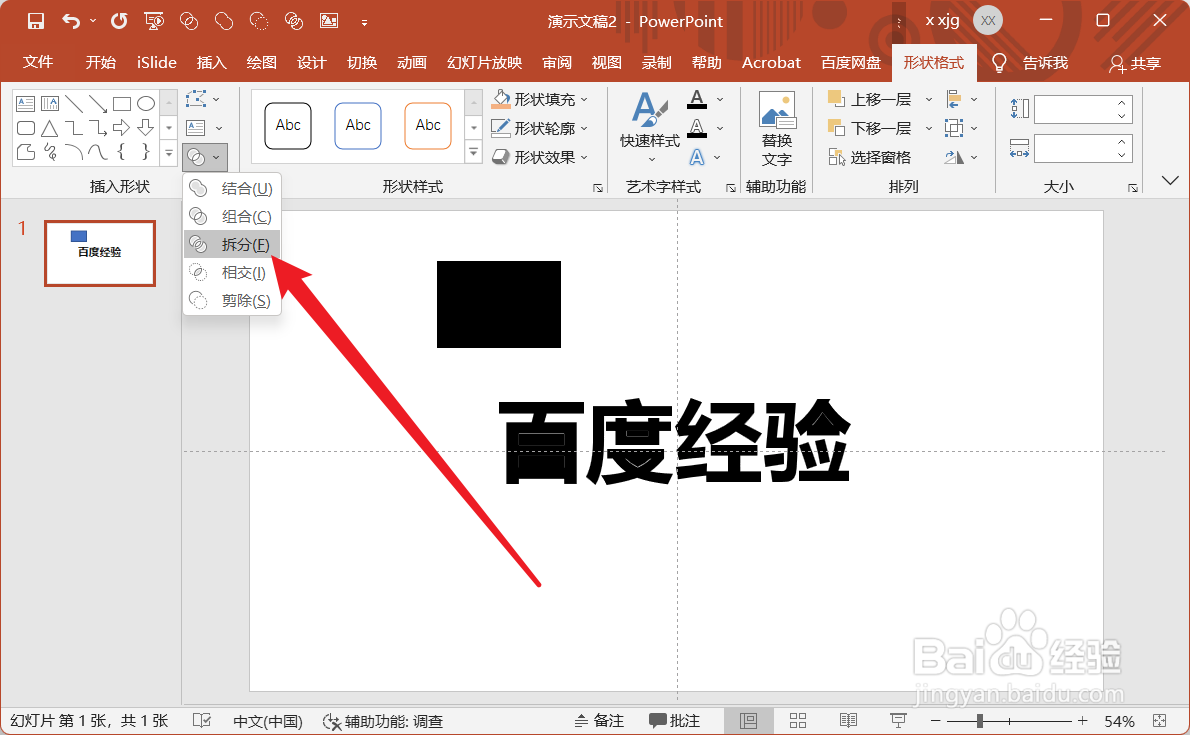Open the Edit Shape button
The width and height of the screenshot is (1190, 735).
coord(203,99)
